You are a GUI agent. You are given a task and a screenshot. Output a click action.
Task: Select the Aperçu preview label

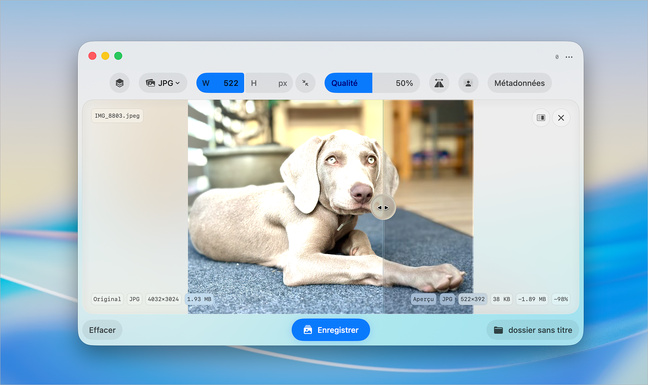424,299
